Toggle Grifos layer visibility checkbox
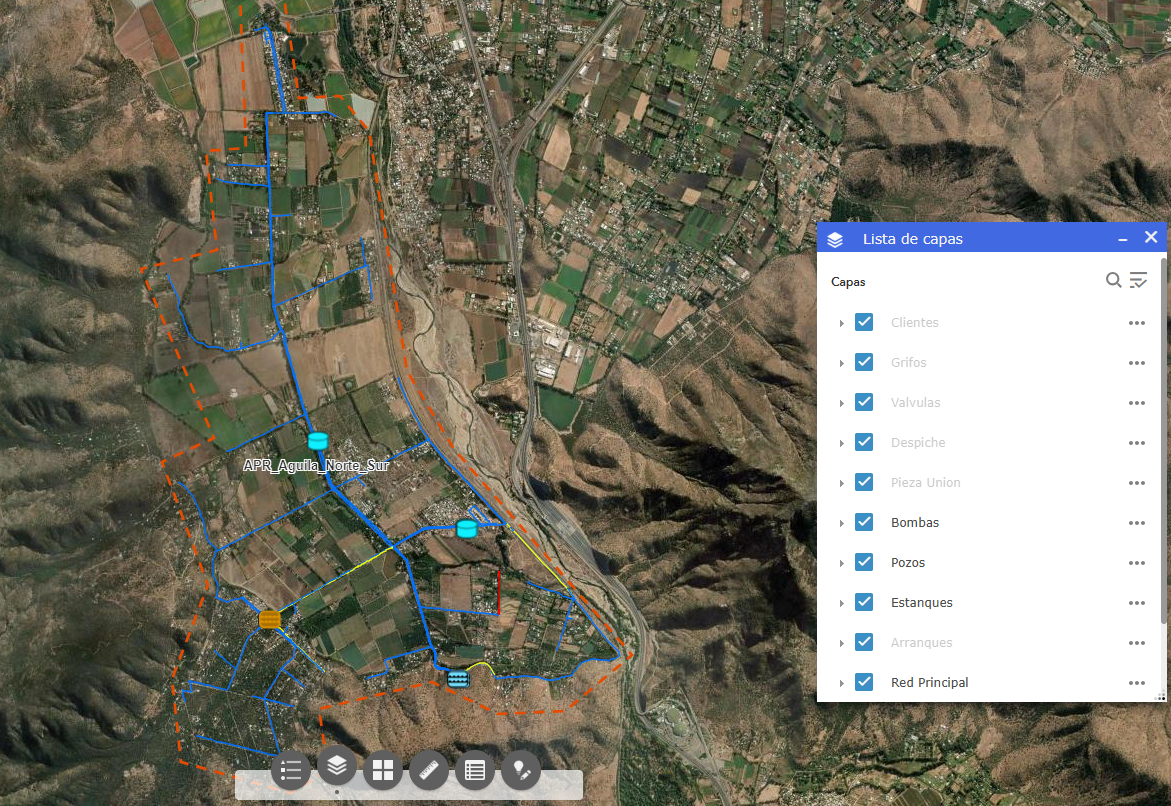1171x806 pixels. [x=864, y=362]
